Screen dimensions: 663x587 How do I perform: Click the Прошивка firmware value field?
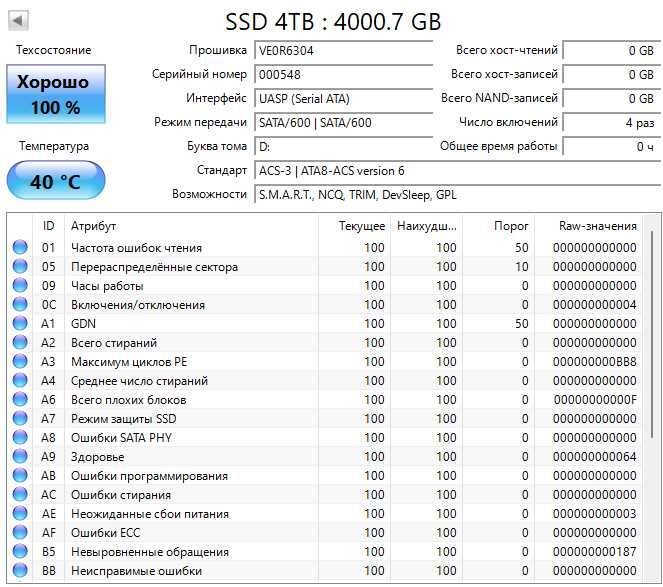[340, 51]
